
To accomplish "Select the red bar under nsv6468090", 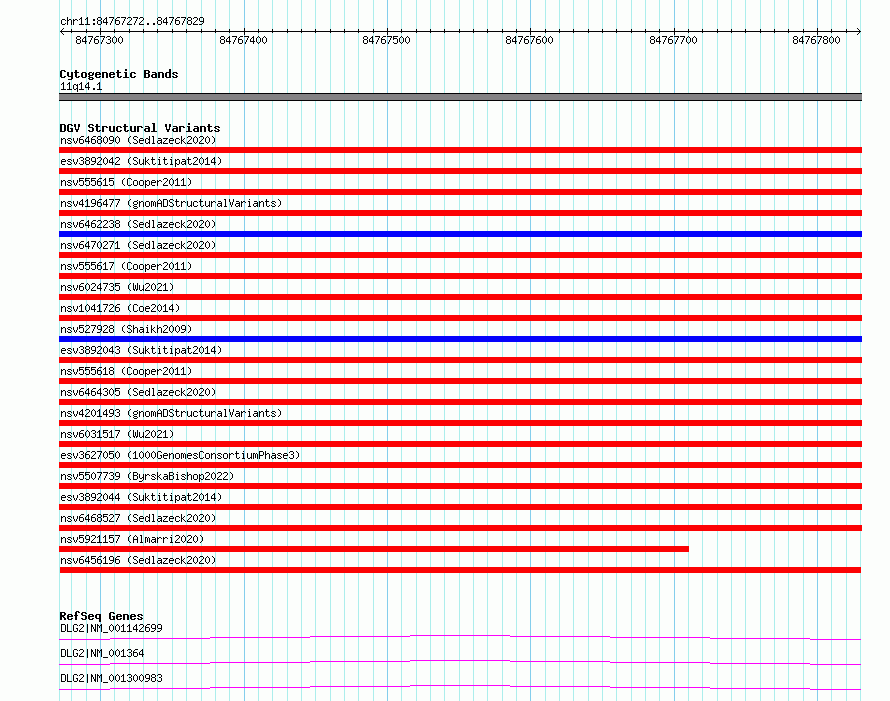I will coord(460,150).
